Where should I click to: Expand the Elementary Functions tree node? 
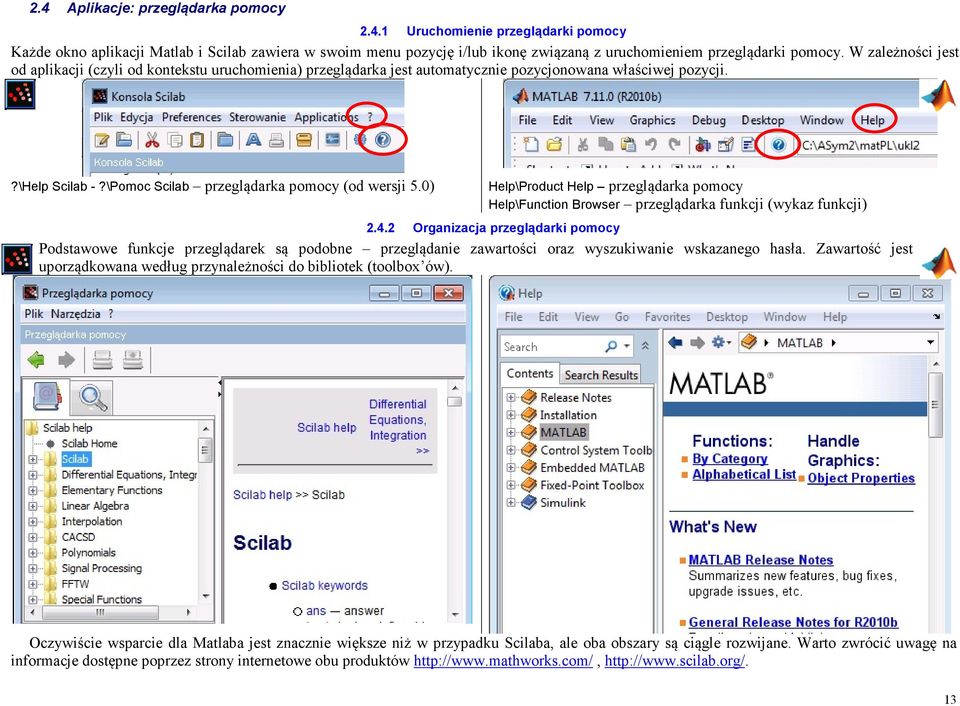point(33,490)
